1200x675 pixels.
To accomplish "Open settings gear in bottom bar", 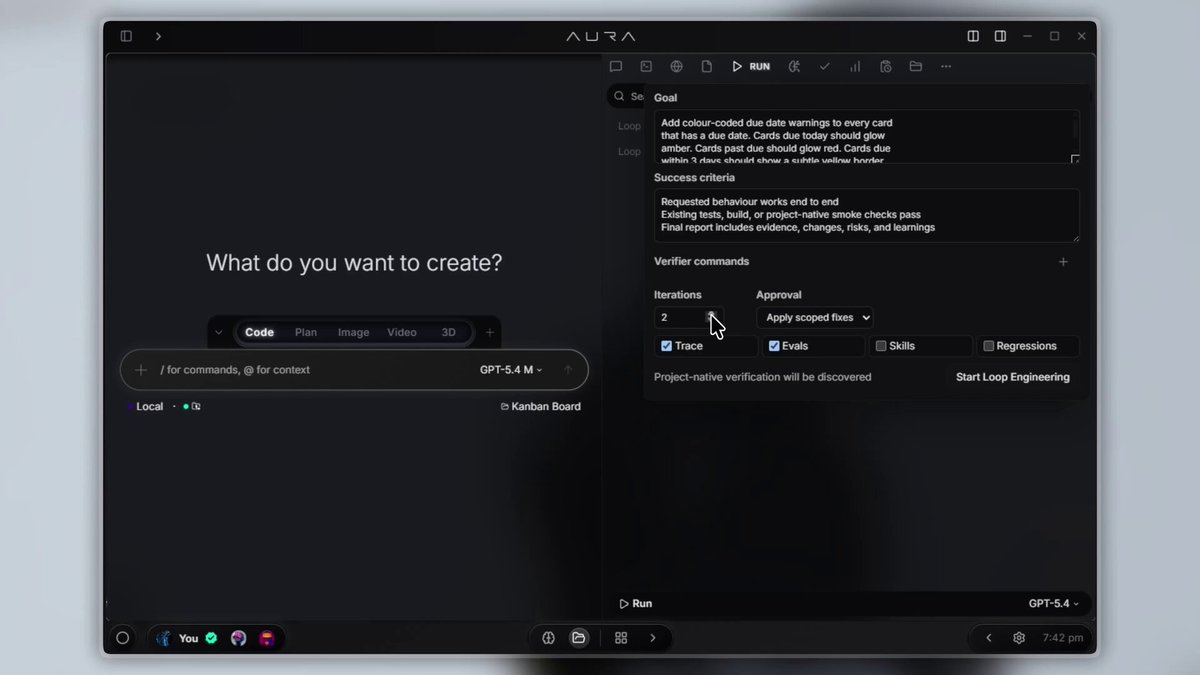I will [1019, 638].
